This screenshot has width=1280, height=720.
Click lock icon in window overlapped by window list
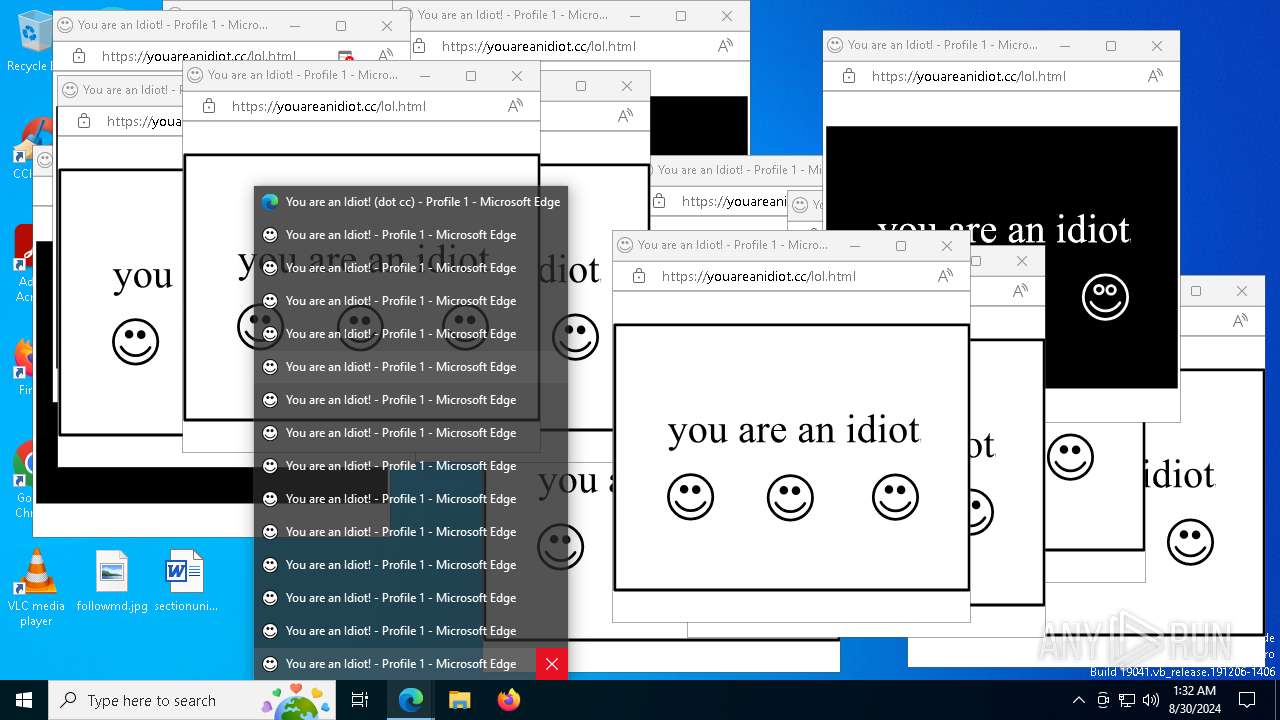209,106
